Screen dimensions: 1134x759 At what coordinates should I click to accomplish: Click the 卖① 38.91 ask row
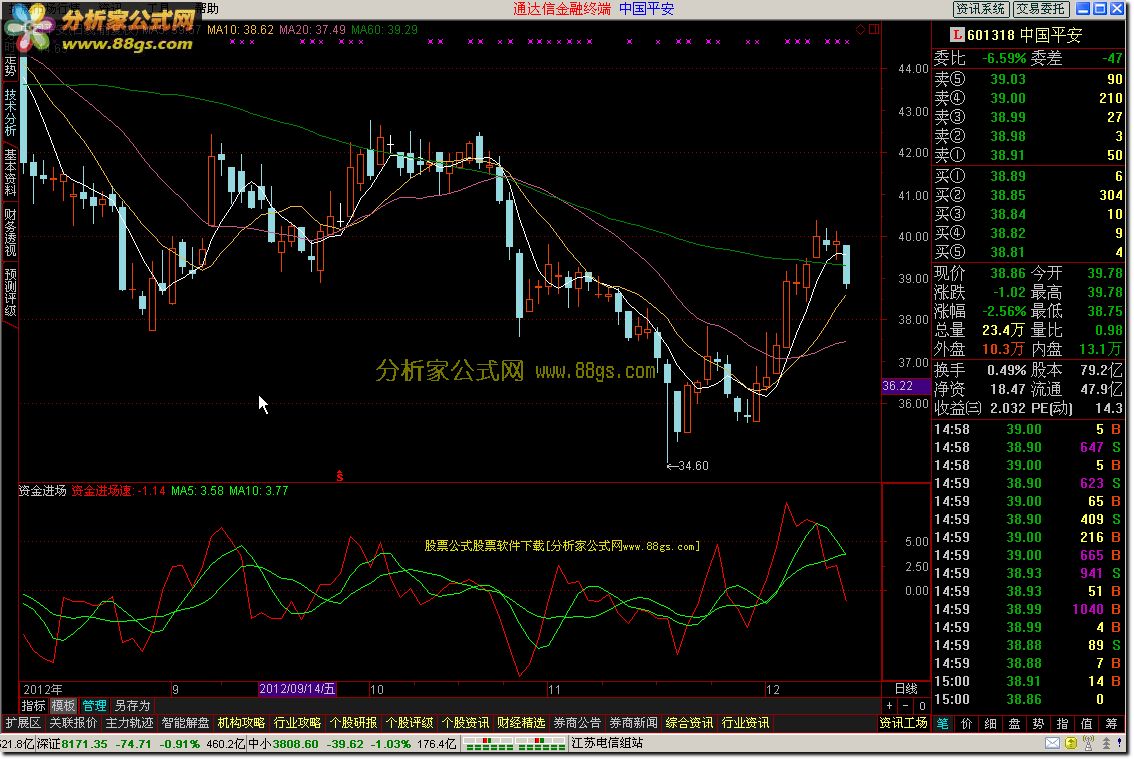[1028, 155]
